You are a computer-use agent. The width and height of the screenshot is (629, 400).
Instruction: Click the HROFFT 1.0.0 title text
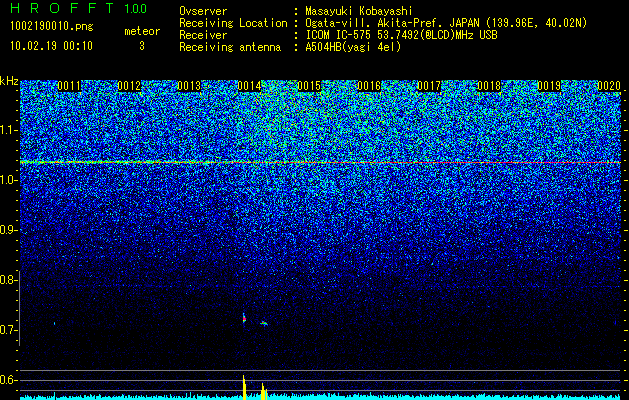click(79, 8)
